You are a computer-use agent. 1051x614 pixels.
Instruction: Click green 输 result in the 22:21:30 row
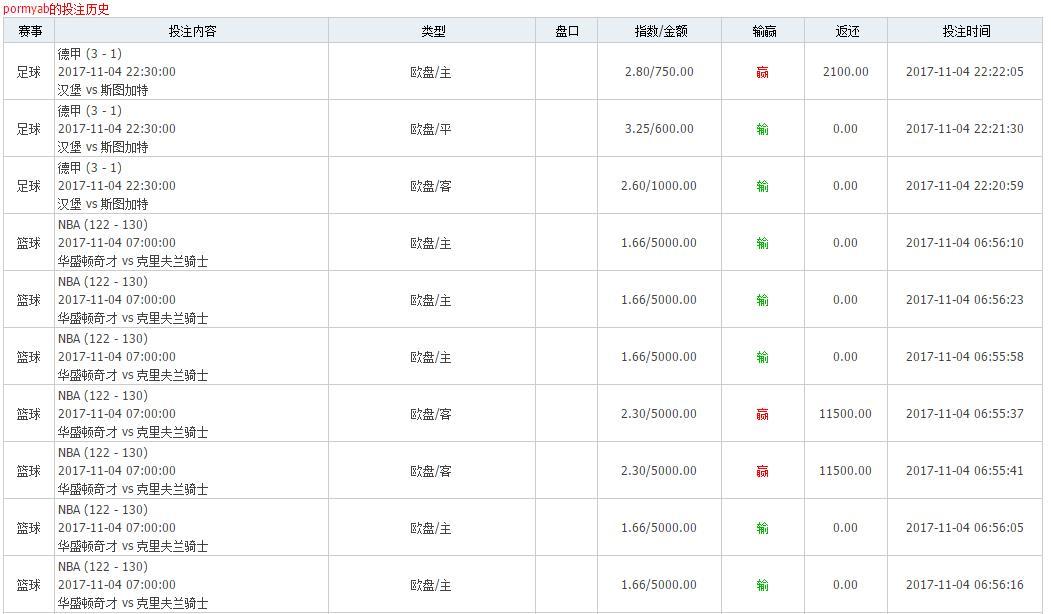coord(762,129)
